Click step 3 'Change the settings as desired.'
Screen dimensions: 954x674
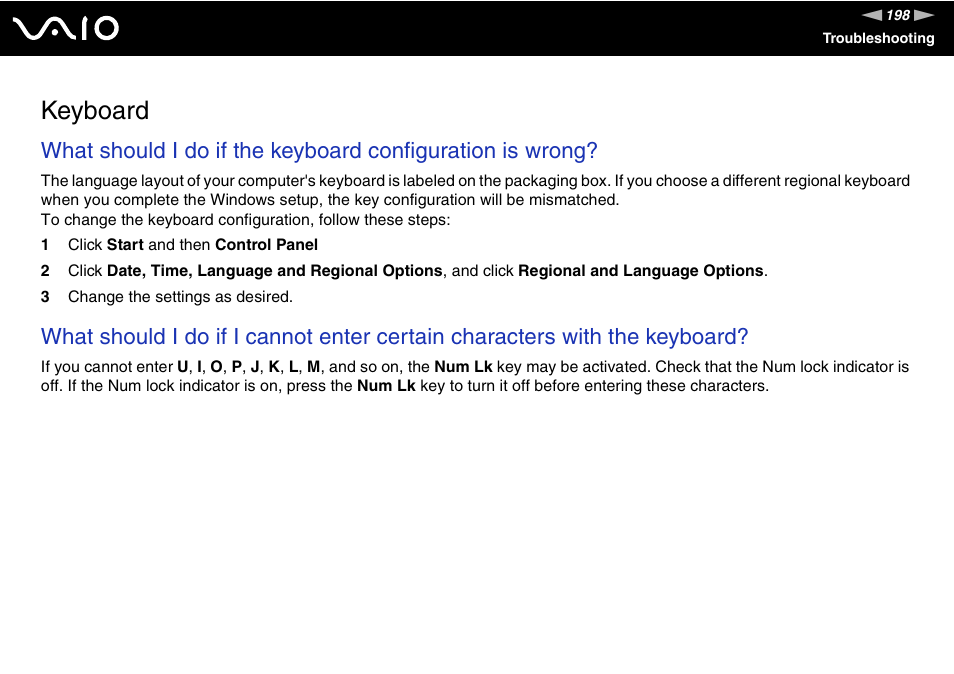tap(180, 297)
